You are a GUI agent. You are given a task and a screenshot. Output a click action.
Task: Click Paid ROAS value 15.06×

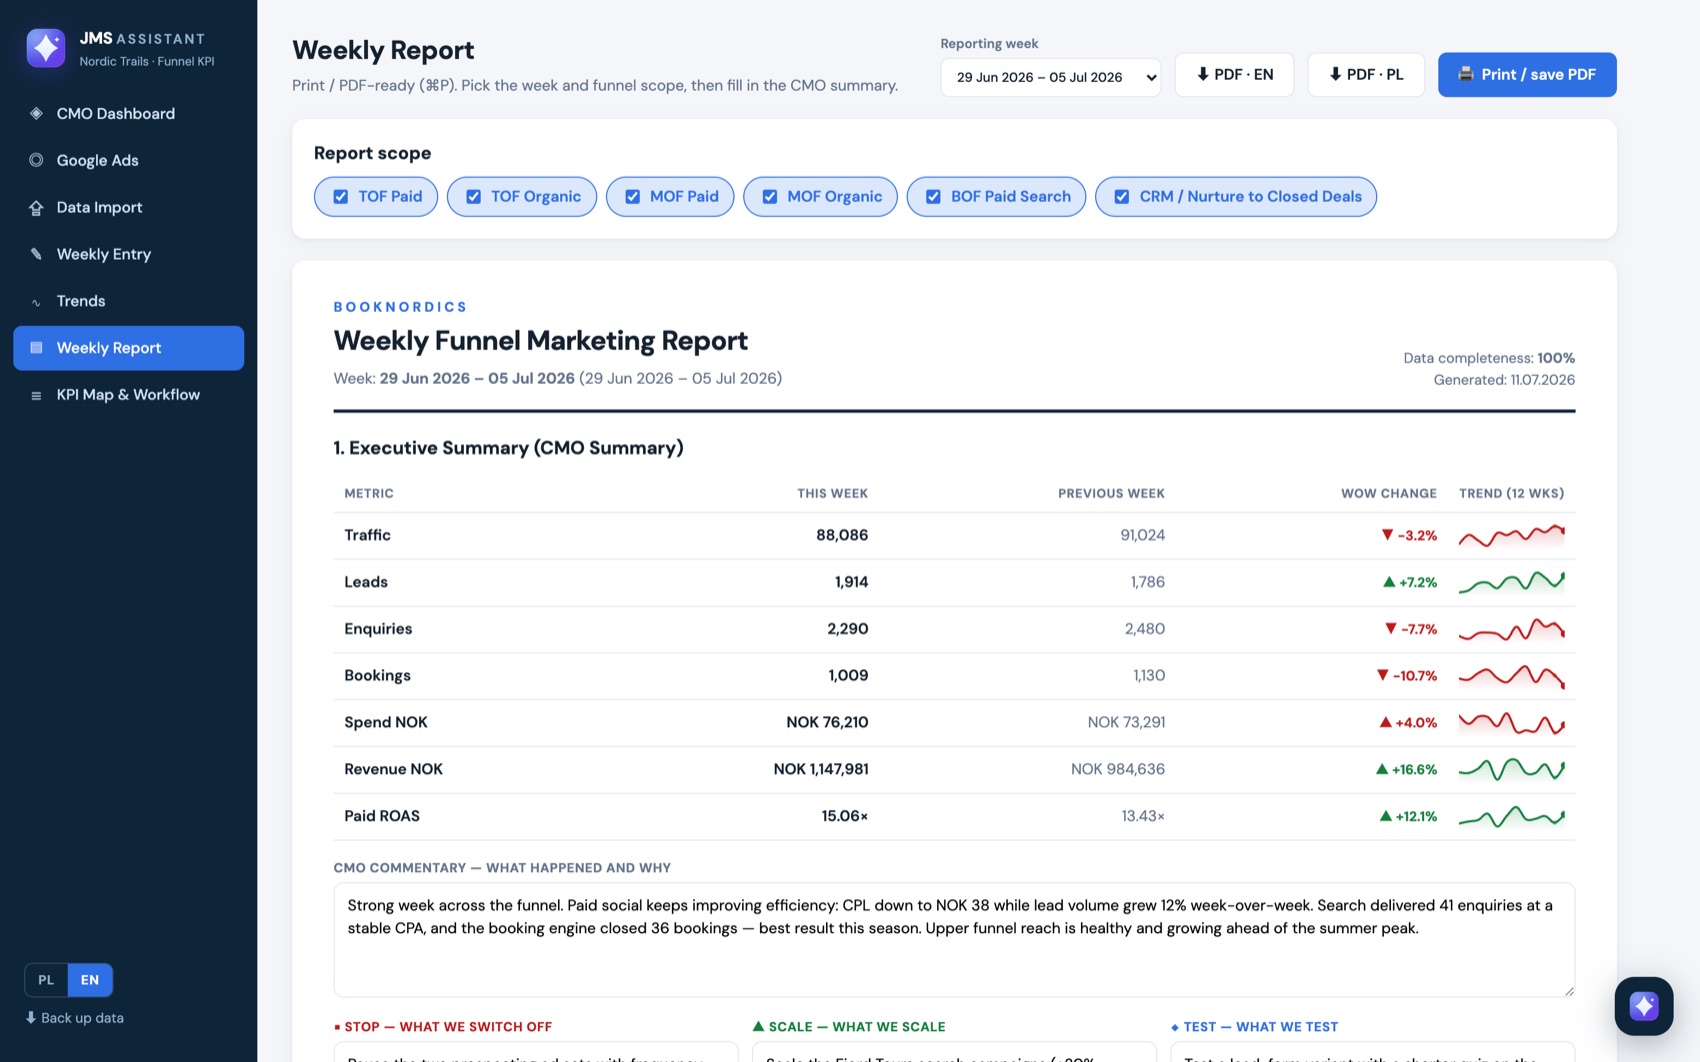click(845, 816)
